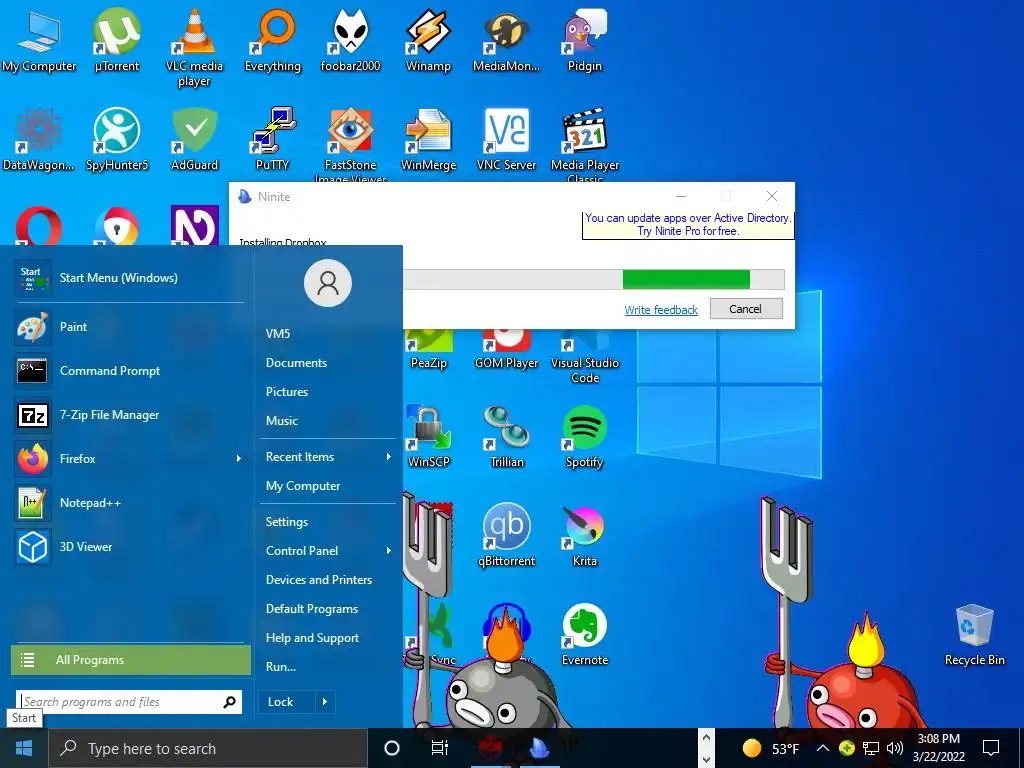The width and height of the screenshot is (1024, 768).
Task: Launch PuTTY from the desktop
Action: [x=273, y=139]
